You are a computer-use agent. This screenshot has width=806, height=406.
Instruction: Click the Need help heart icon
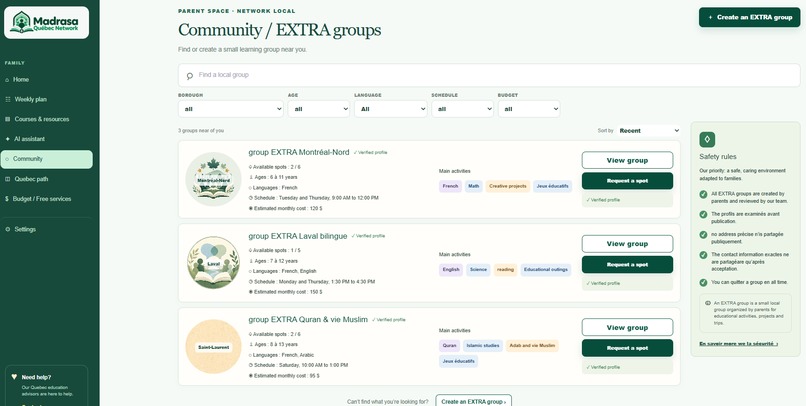14,377
